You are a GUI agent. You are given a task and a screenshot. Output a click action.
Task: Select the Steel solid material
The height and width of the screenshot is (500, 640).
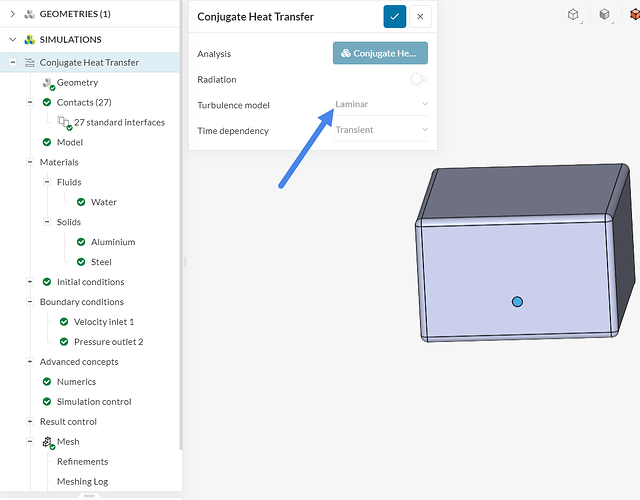click(101, 262)
